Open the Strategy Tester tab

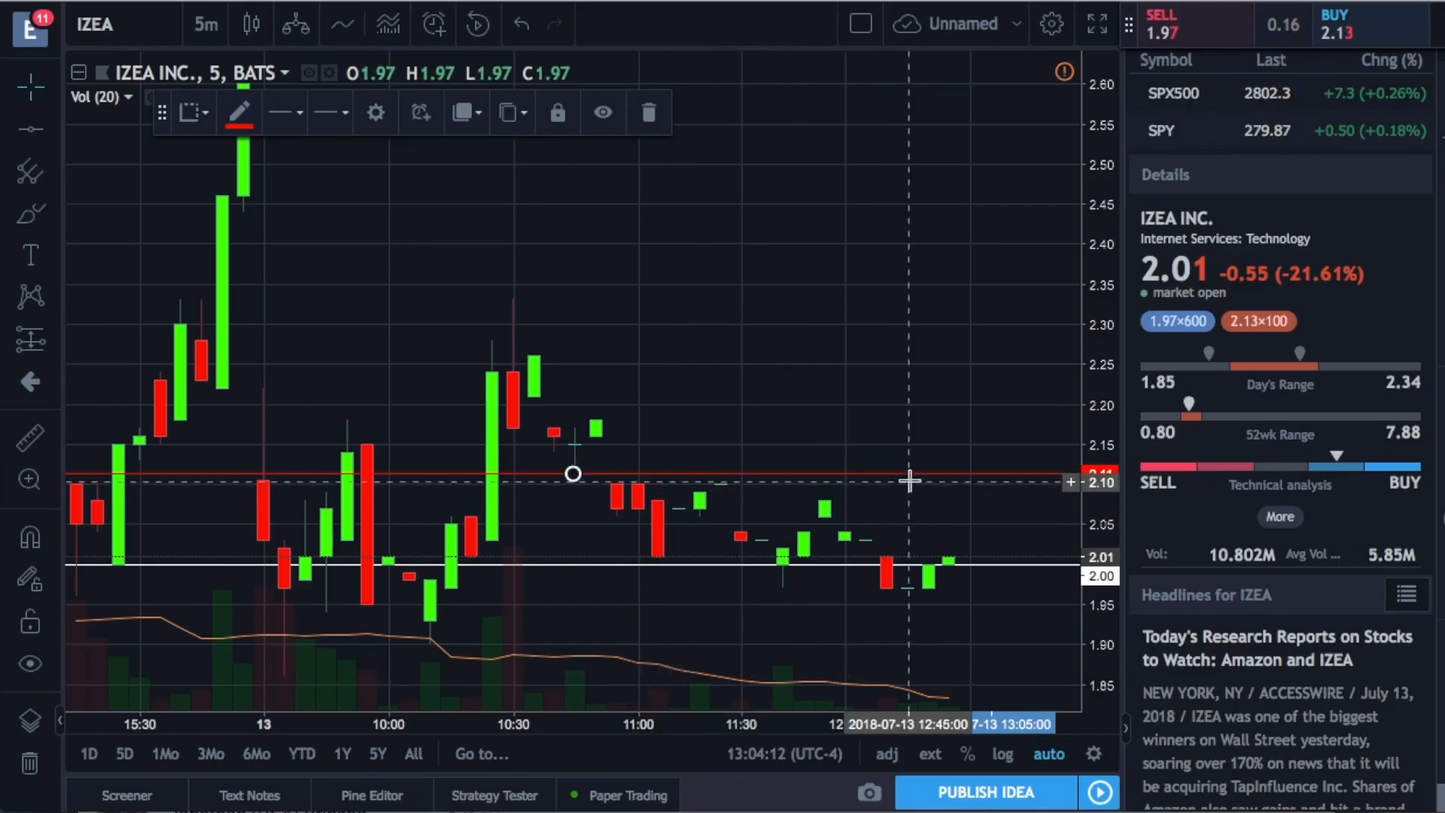click(x=494, y=795)
